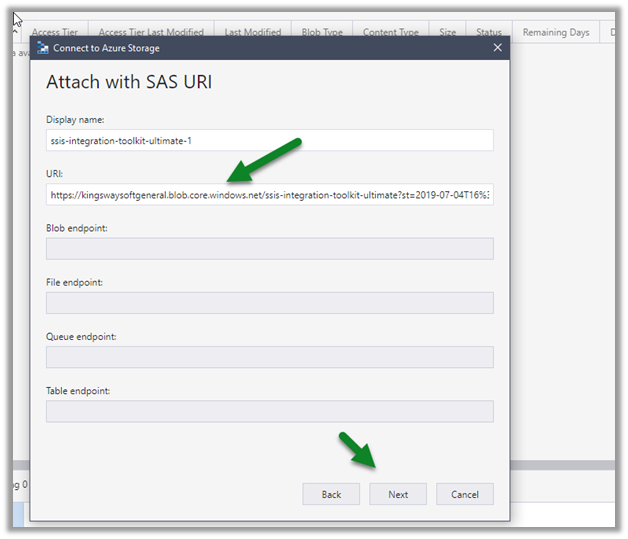Click the Blob Type column header
This screenshot has height=539, width=628.
(324, 32)
